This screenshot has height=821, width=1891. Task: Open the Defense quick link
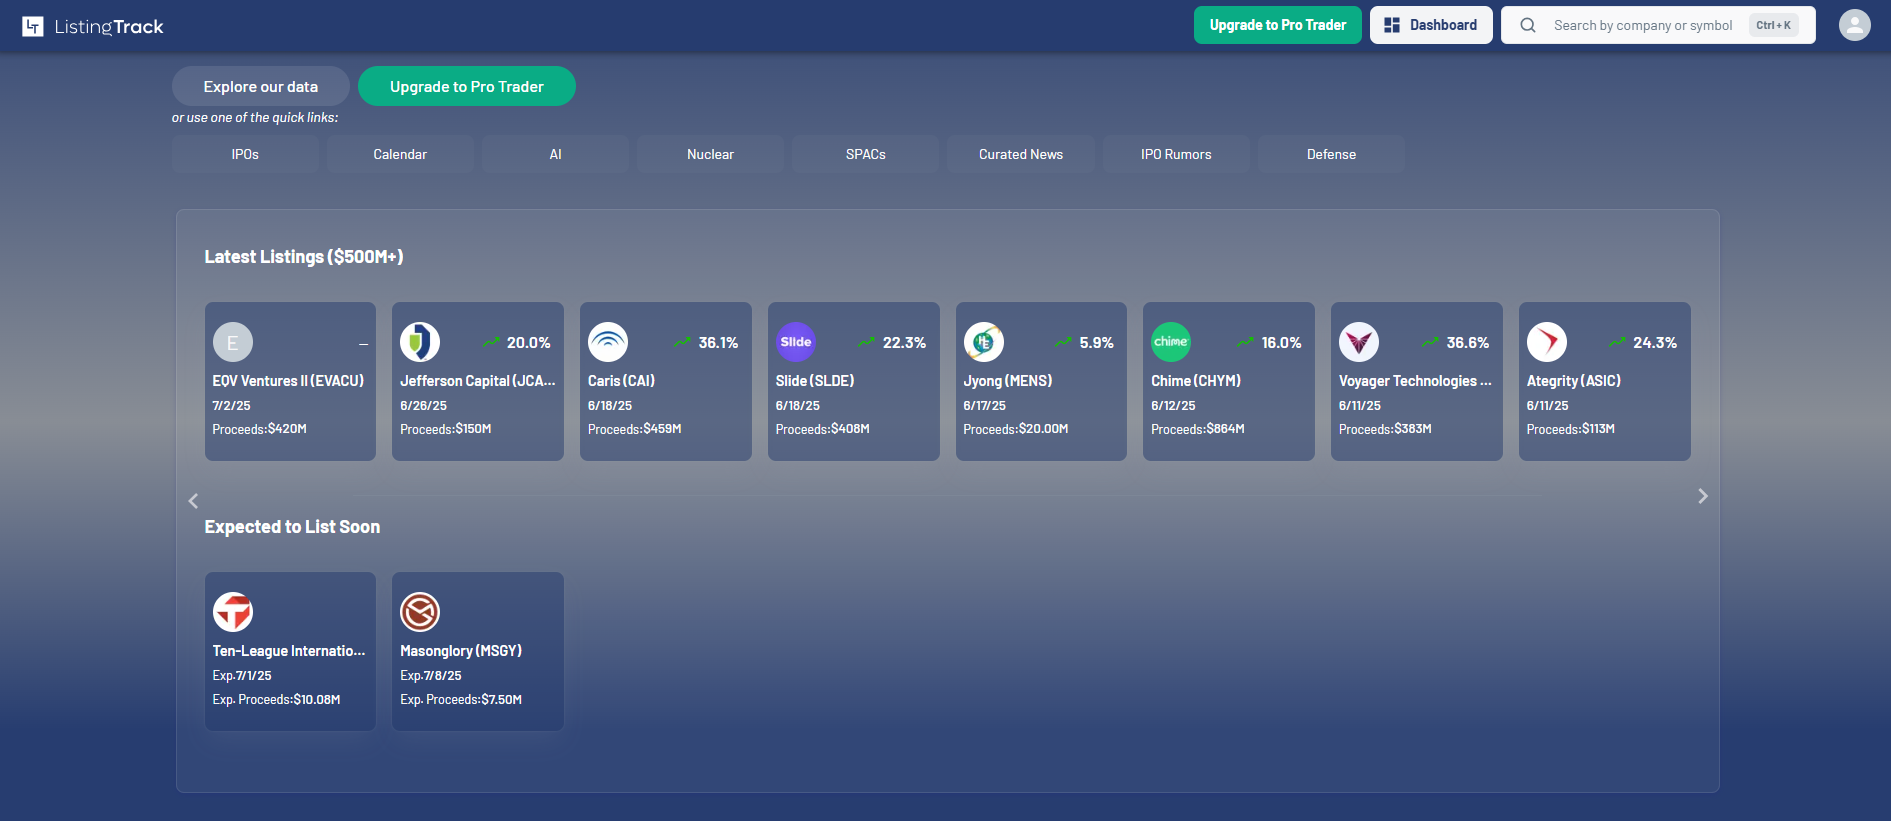[1332, 155]
